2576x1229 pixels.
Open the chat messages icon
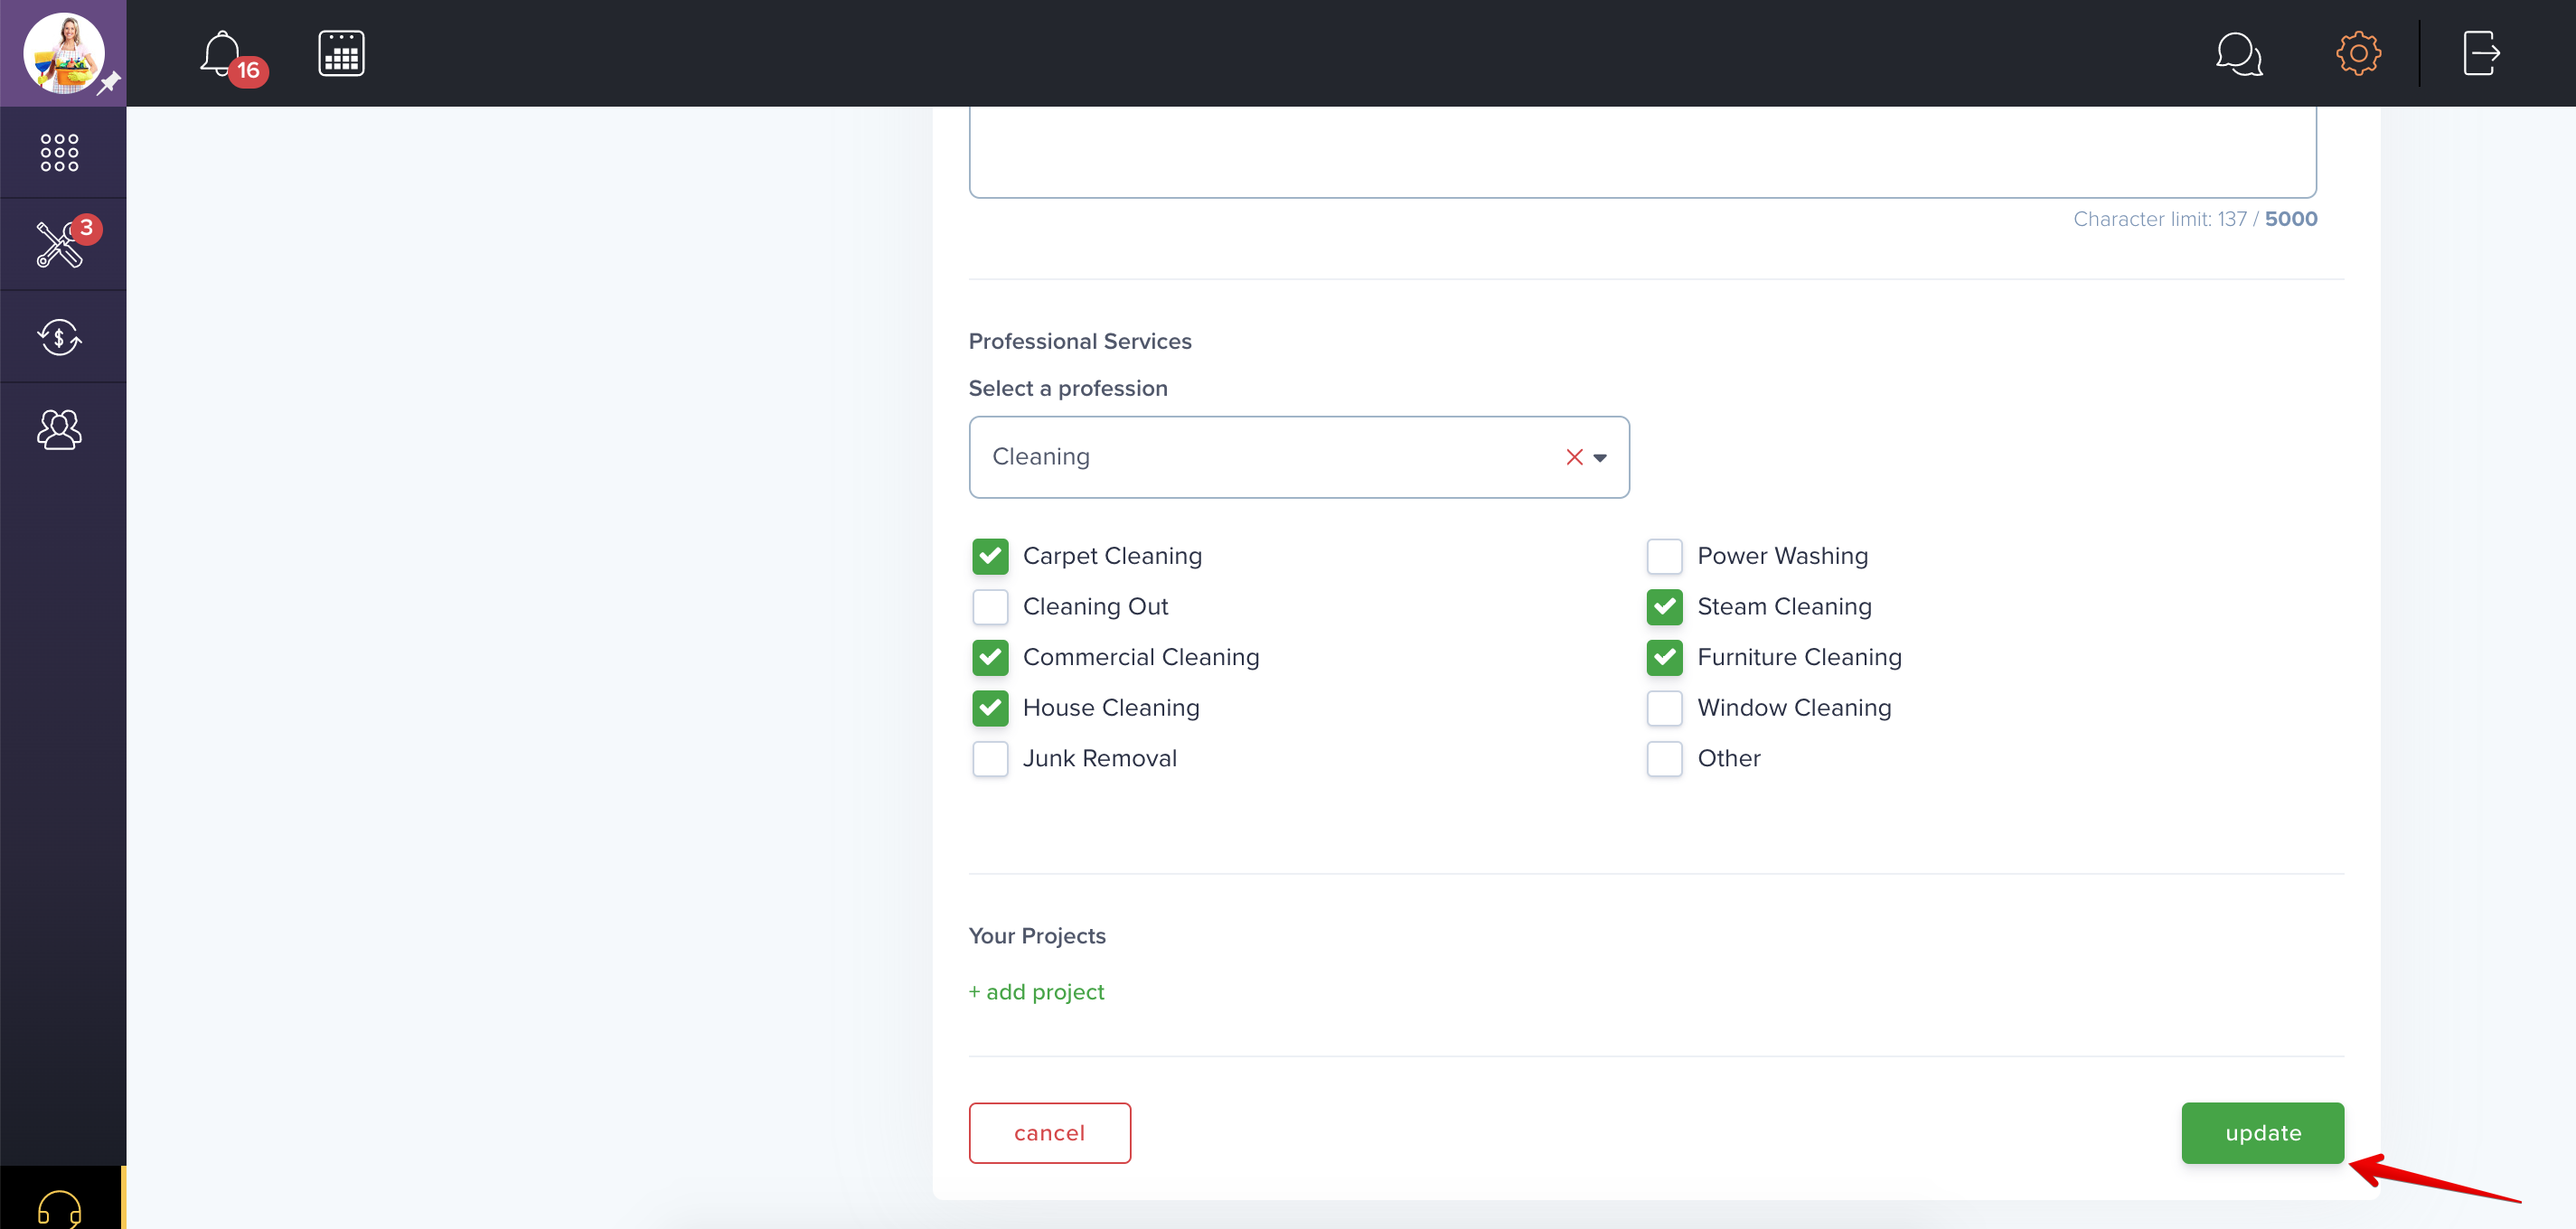click(2238, 54)
